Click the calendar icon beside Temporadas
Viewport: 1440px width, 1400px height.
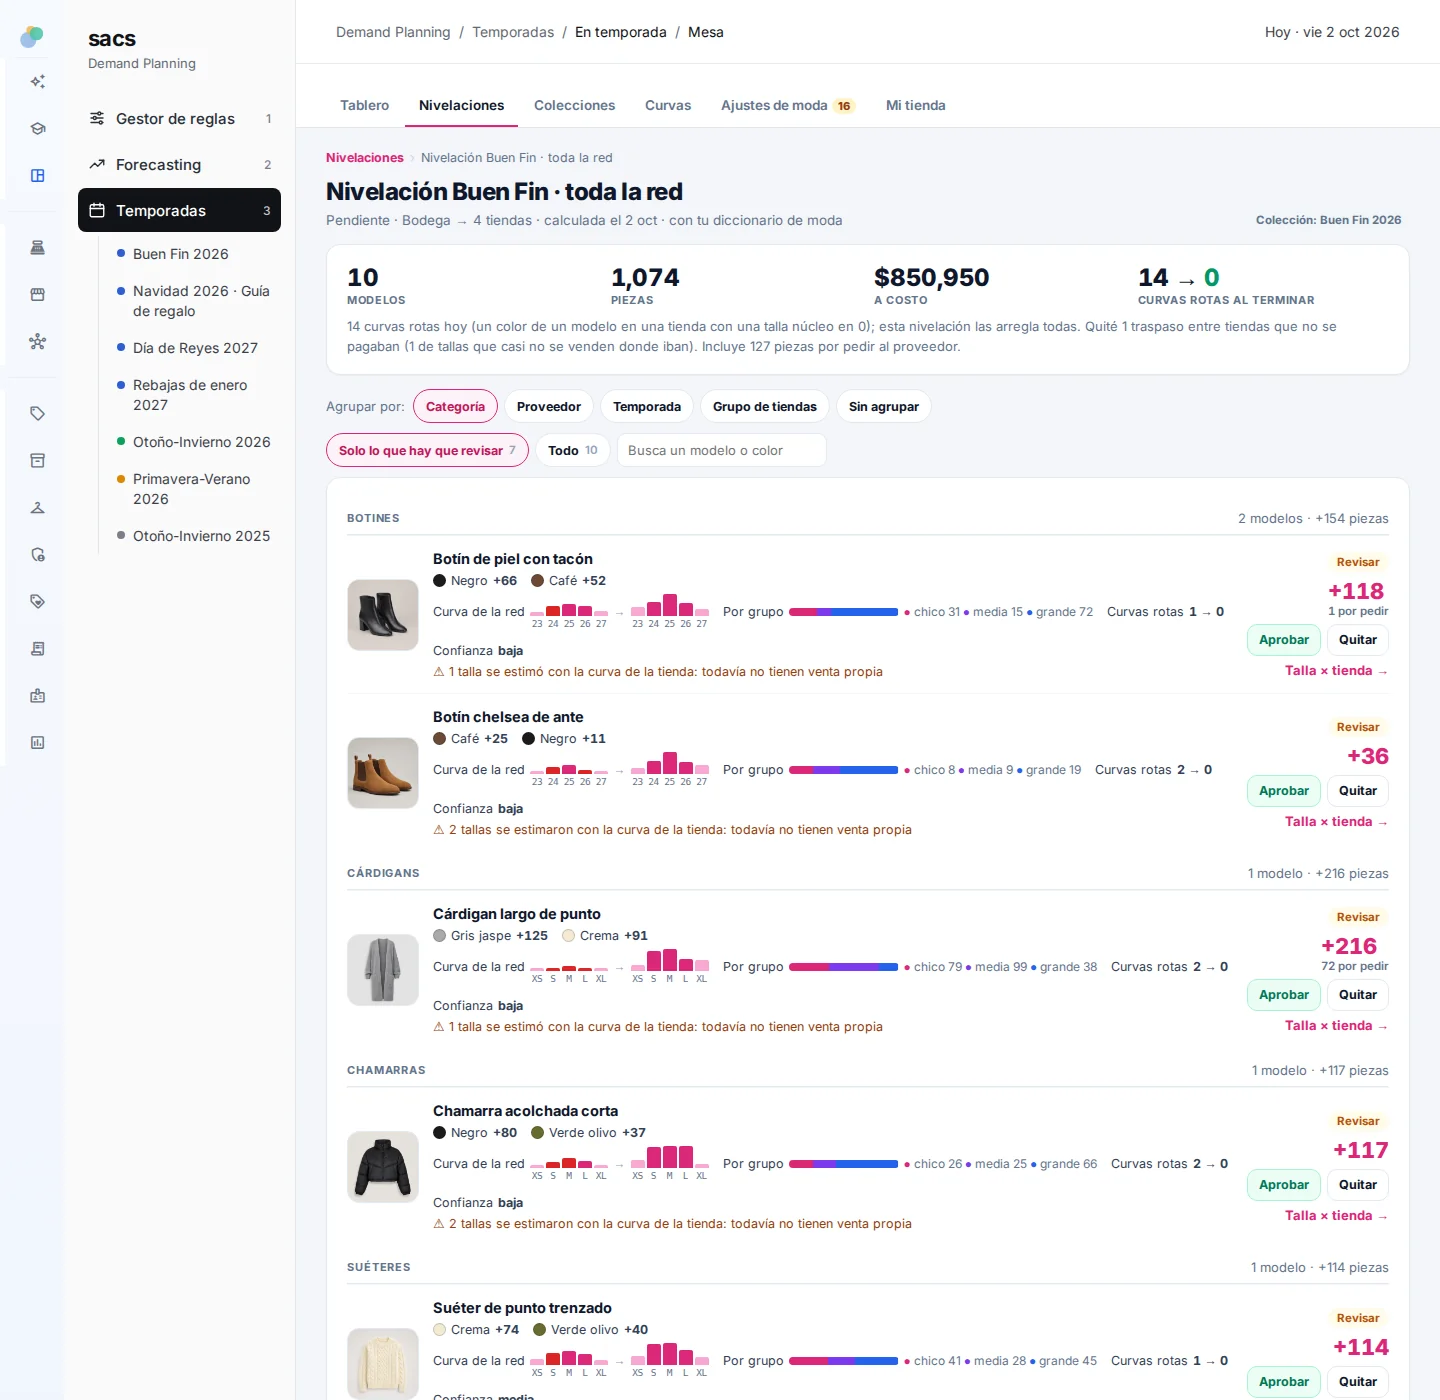(x=97, y=210)
